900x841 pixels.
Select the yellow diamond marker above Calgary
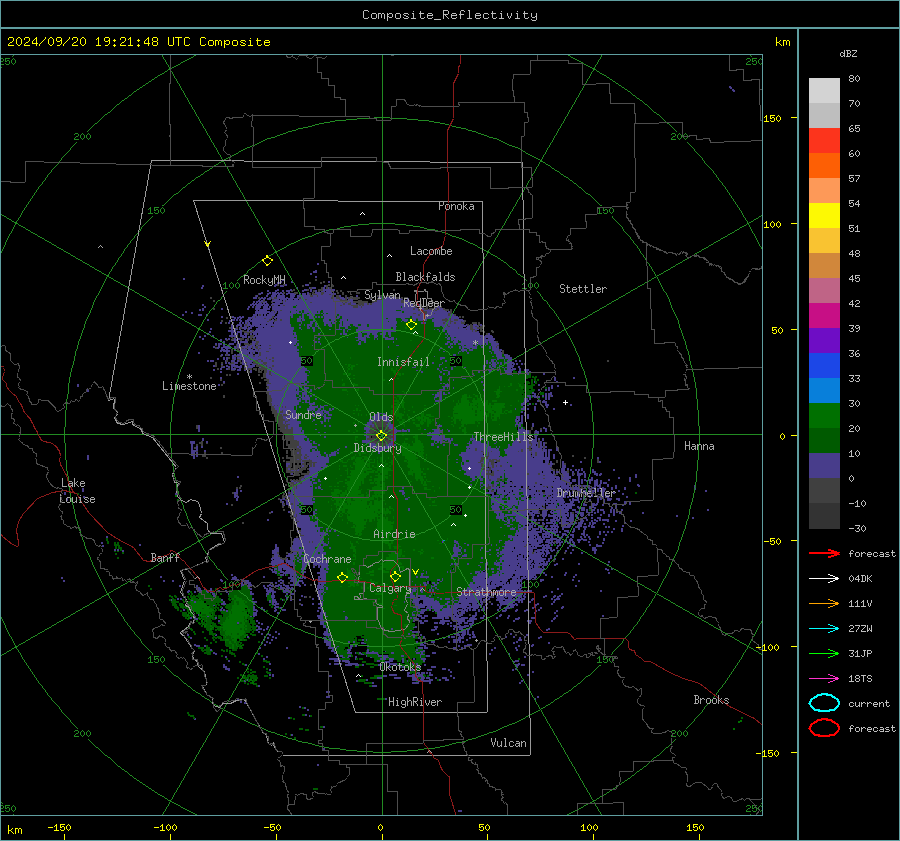pyautogui.click(x=395, y=576)
